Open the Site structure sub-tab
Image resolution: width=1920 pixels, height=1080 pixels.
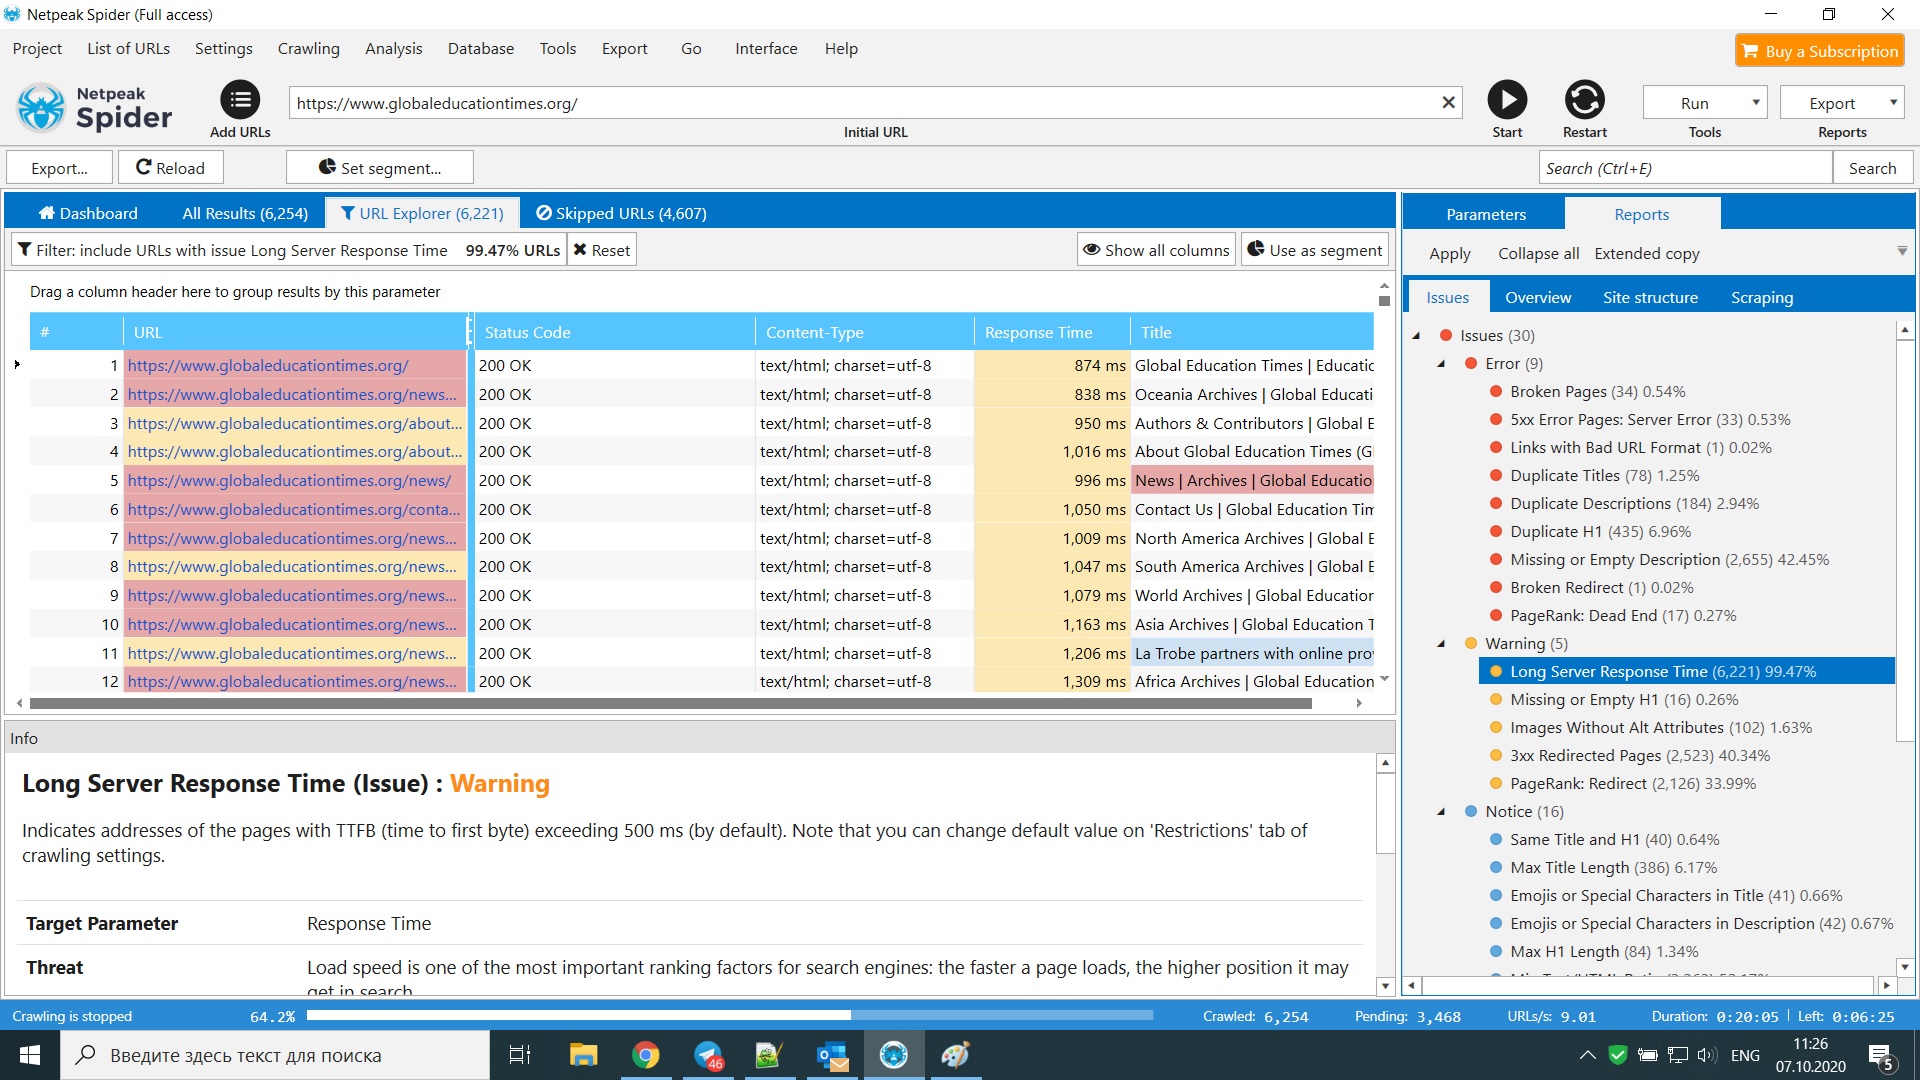(1650, 297)
